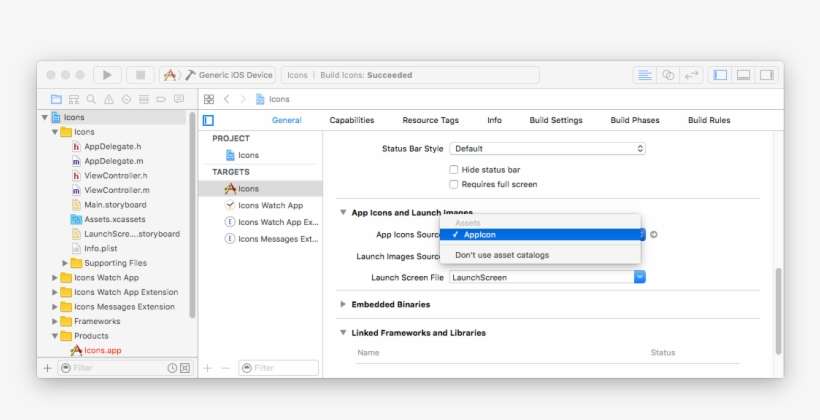Click the project navigator Filter field
Image resolution: width=820 pixels, height=420 pixels.
tap(110, 368)
